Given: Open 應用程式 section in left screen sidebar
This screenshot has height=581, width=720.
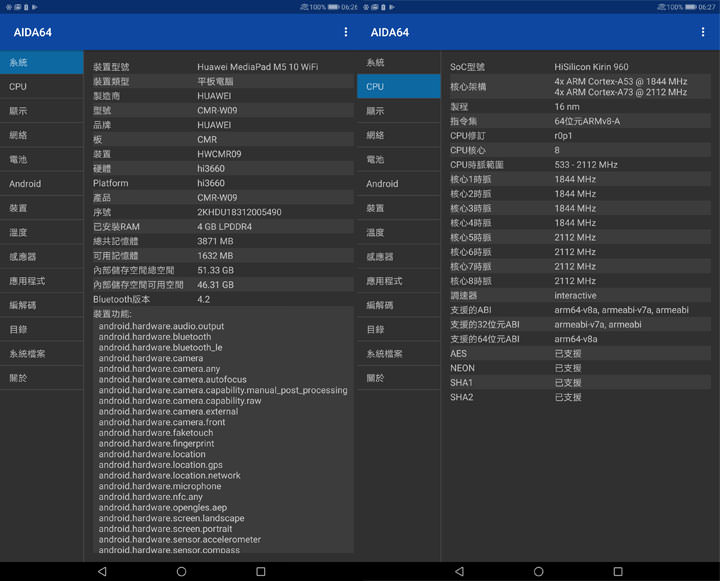Looking at the screenshot, I should coord(42,281).
